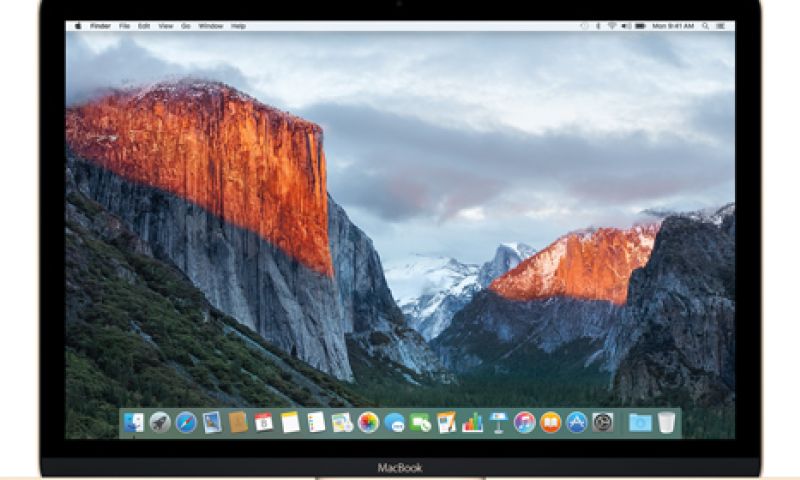Open the yellow Notes app icon
The height and width of the screenshot is (480, 800).
point(290,422)
